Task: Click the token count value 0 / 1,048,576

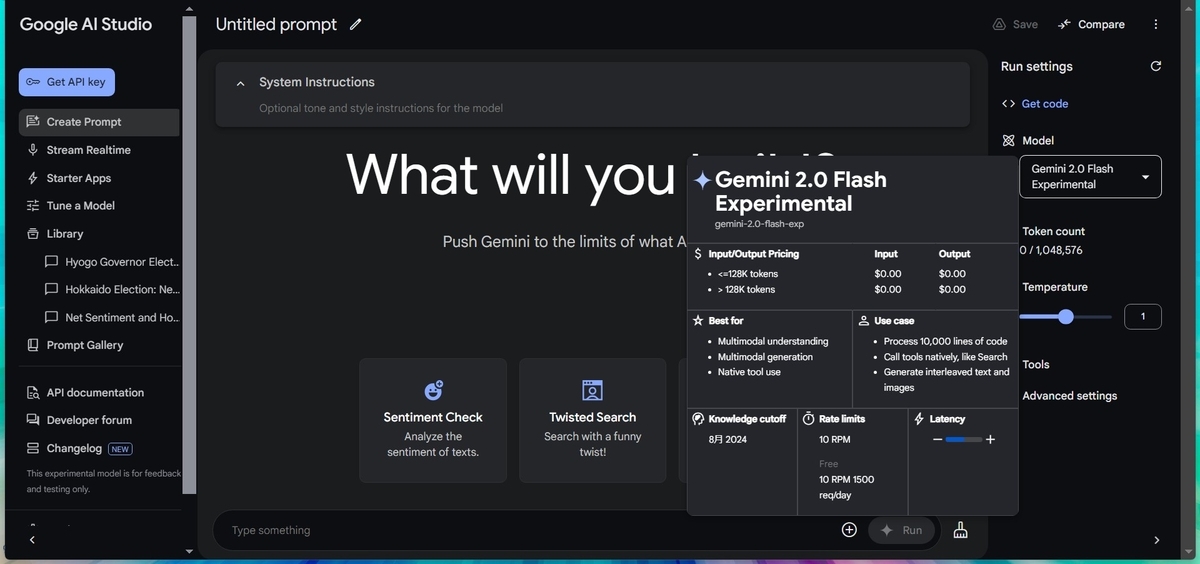Action: point(1051,250)
